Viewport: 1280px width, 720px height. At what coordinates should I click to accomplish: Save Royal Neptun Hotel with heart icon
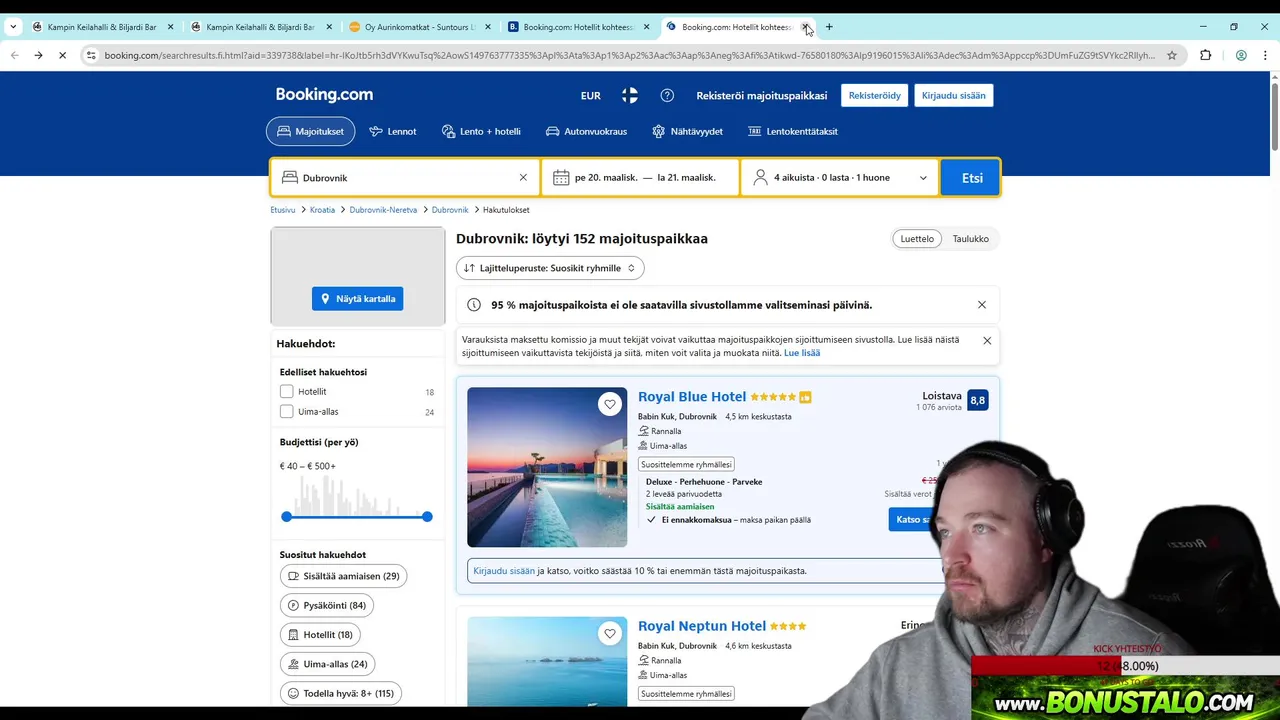point(610,633)
